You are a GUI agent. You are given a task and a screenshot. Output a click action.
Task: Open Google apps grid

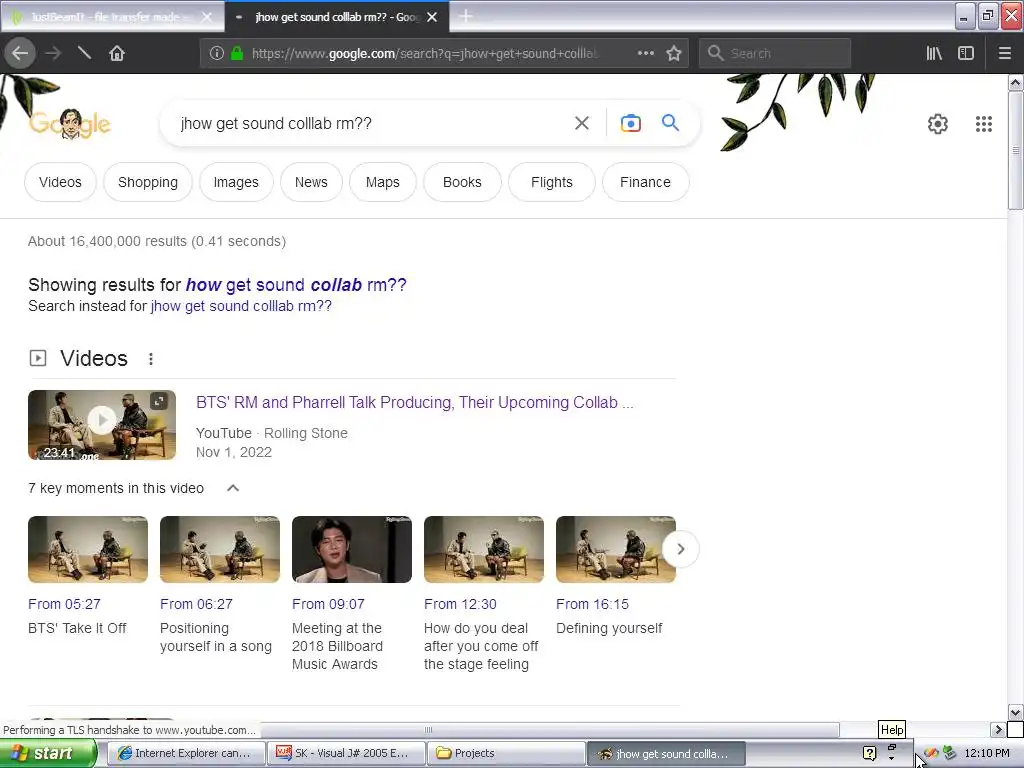984,123
